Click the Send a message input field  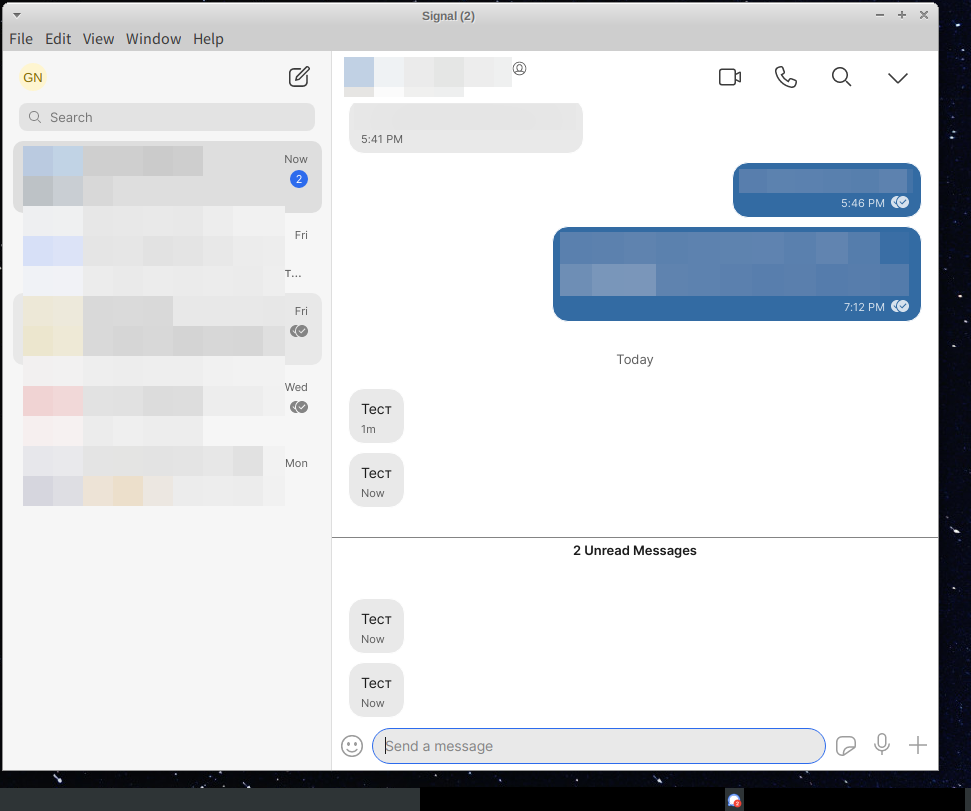(598, 745)
